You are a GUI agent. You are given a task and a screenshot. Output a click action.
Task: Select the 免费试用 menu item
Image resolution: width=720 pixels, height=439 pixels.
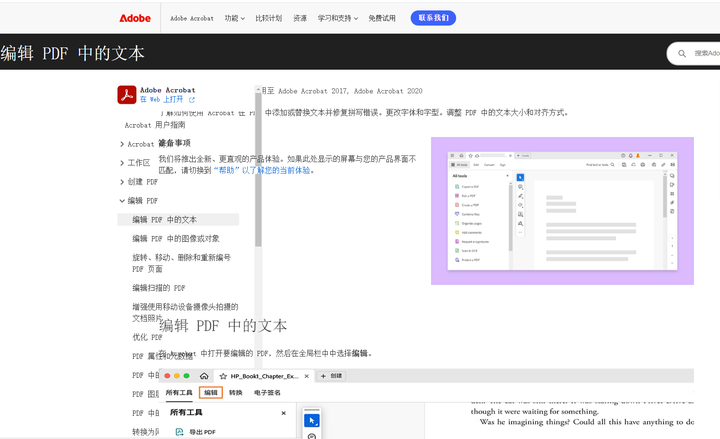coord(382,18)
